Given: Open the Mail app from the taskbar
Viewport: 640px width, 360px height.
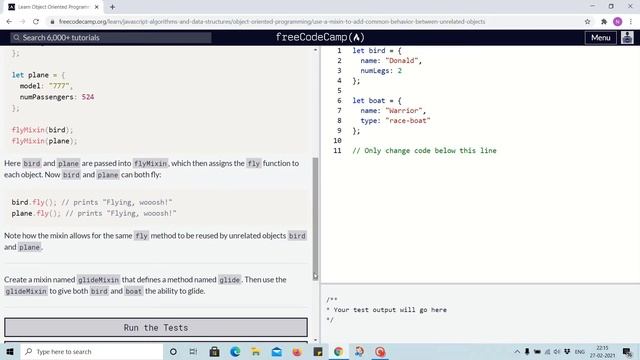Looking at the screenshot, I should coord(276,351).
